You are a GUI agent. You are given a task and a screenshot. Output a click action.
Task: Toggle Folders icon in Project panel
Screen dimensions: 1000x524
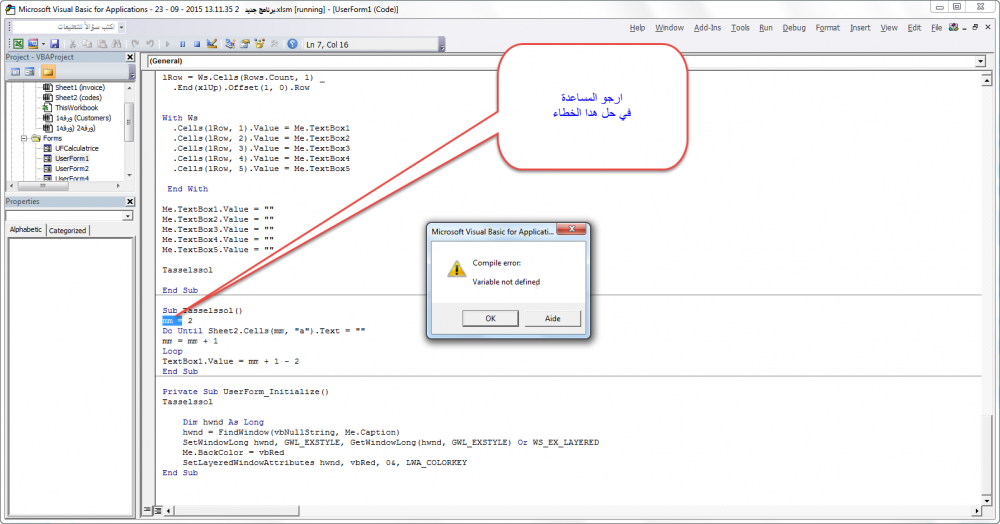(x=48, y=72)
